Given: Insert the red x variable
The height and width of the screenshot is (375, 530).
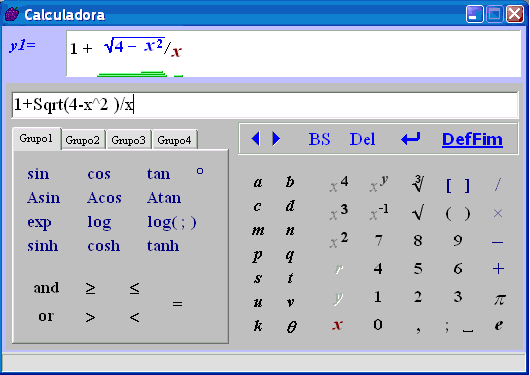Looking at the screenshot, I should (337, 325).
